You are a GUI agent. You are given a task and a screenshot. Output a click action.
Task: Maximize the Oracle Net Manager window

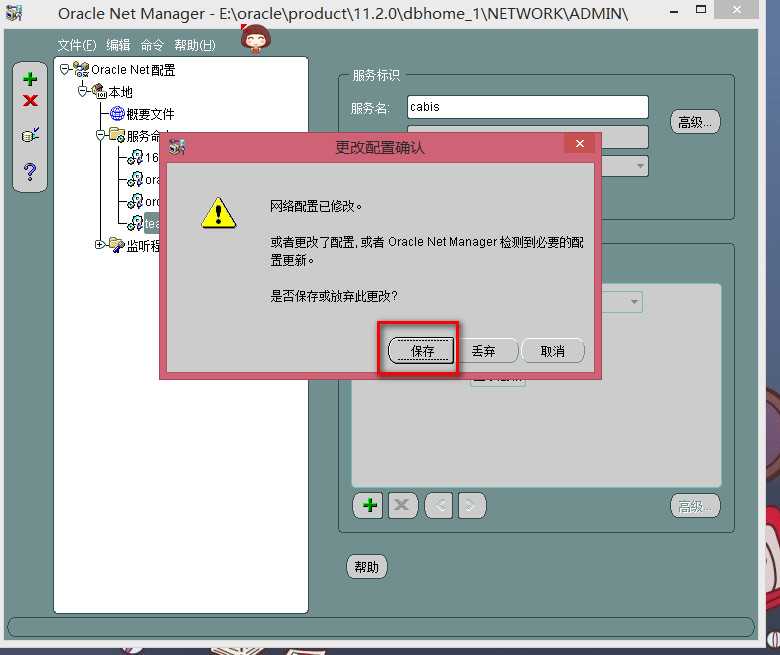[700, 9]
